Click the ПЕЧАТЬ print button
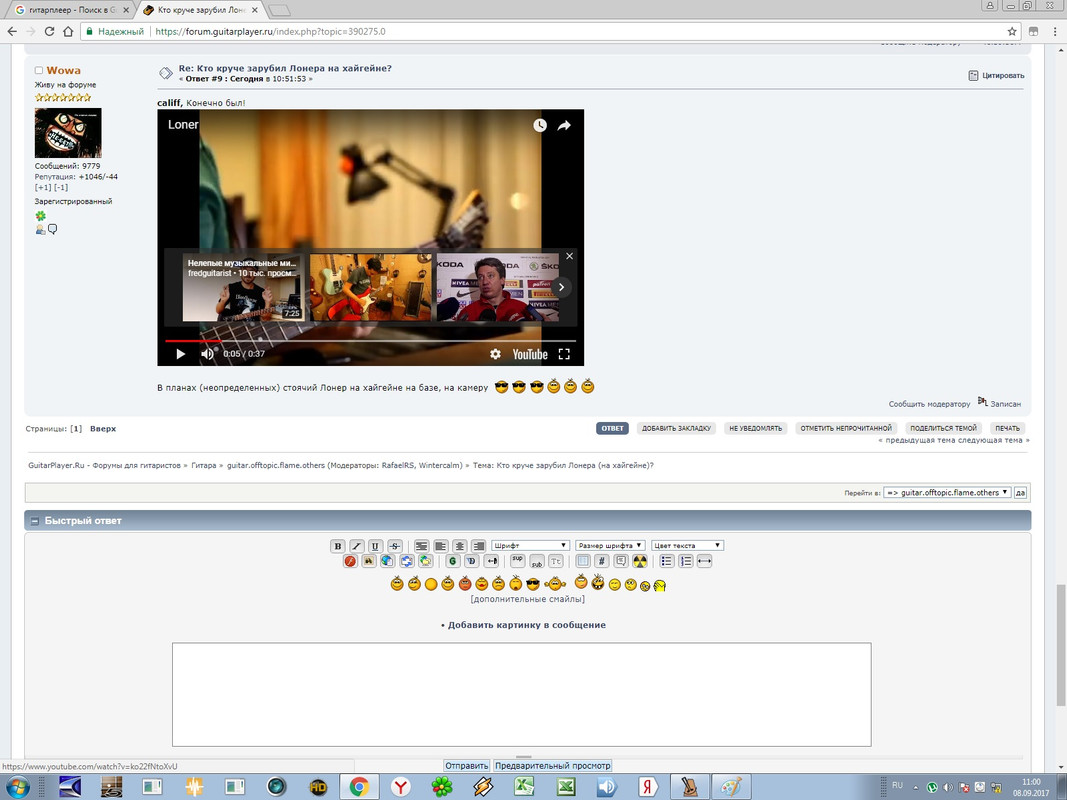 [1007, 429]
